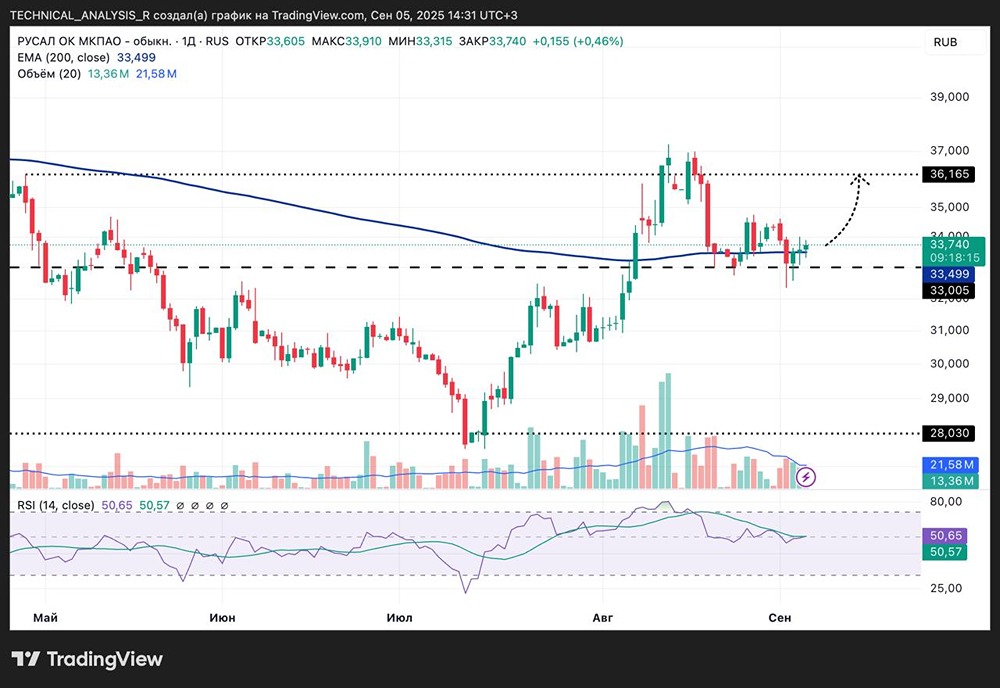Click the 36,165 price level label
This screenshot has width=1000, height=688.
pyautogui.click(x=948, y=174)
